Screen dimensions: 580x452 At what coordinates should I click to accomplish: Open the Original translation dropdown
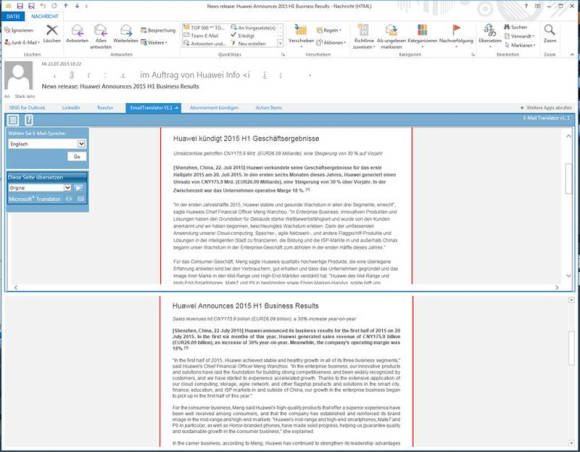pyautogui.click(x=40, y=188)
